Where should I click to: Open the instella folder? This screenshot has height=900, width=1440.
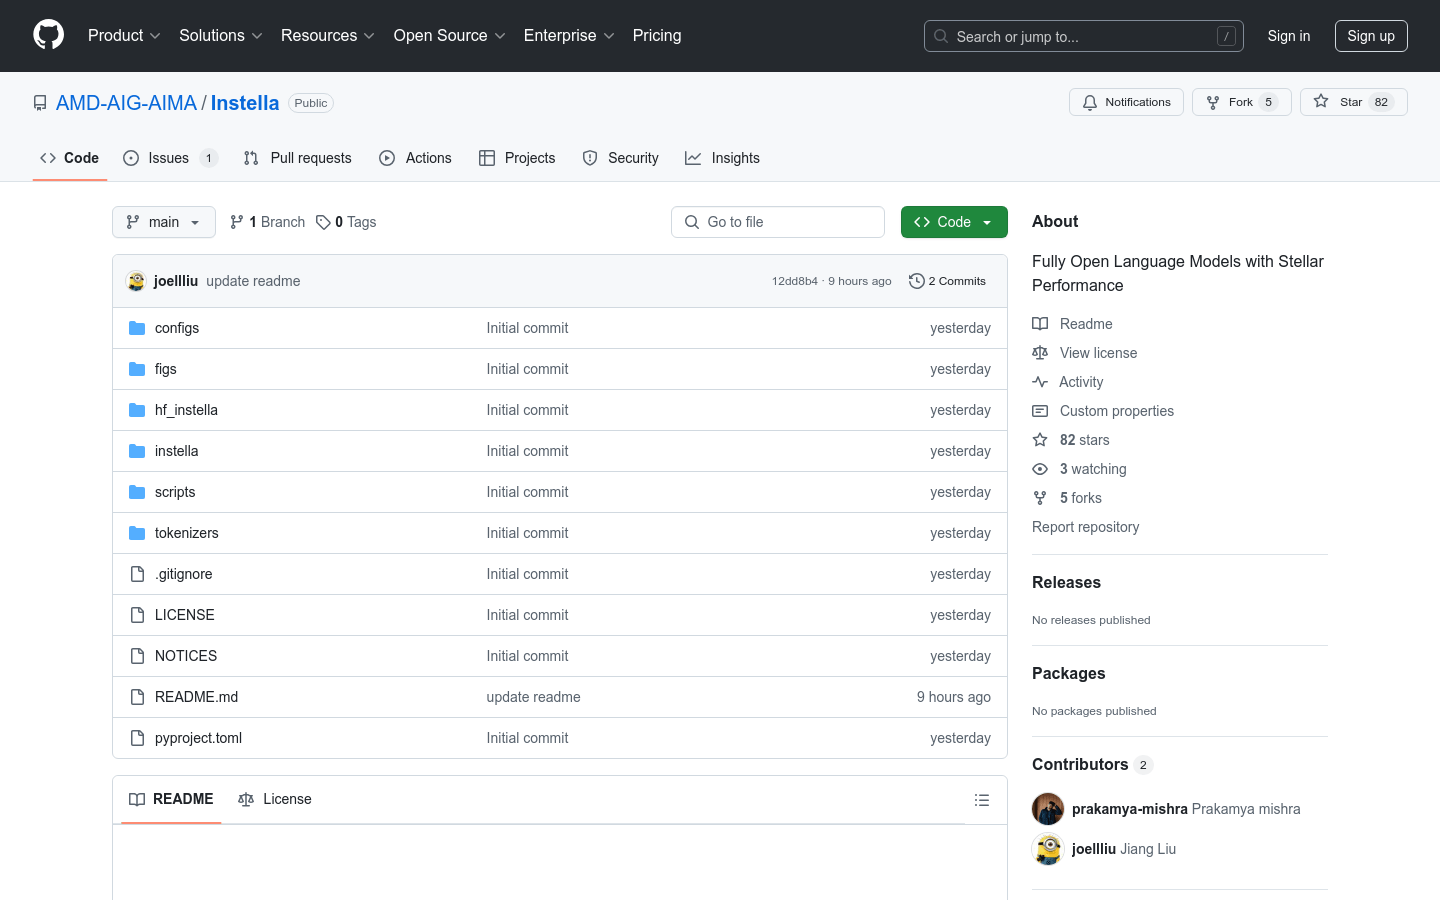[x=176, y=451]
